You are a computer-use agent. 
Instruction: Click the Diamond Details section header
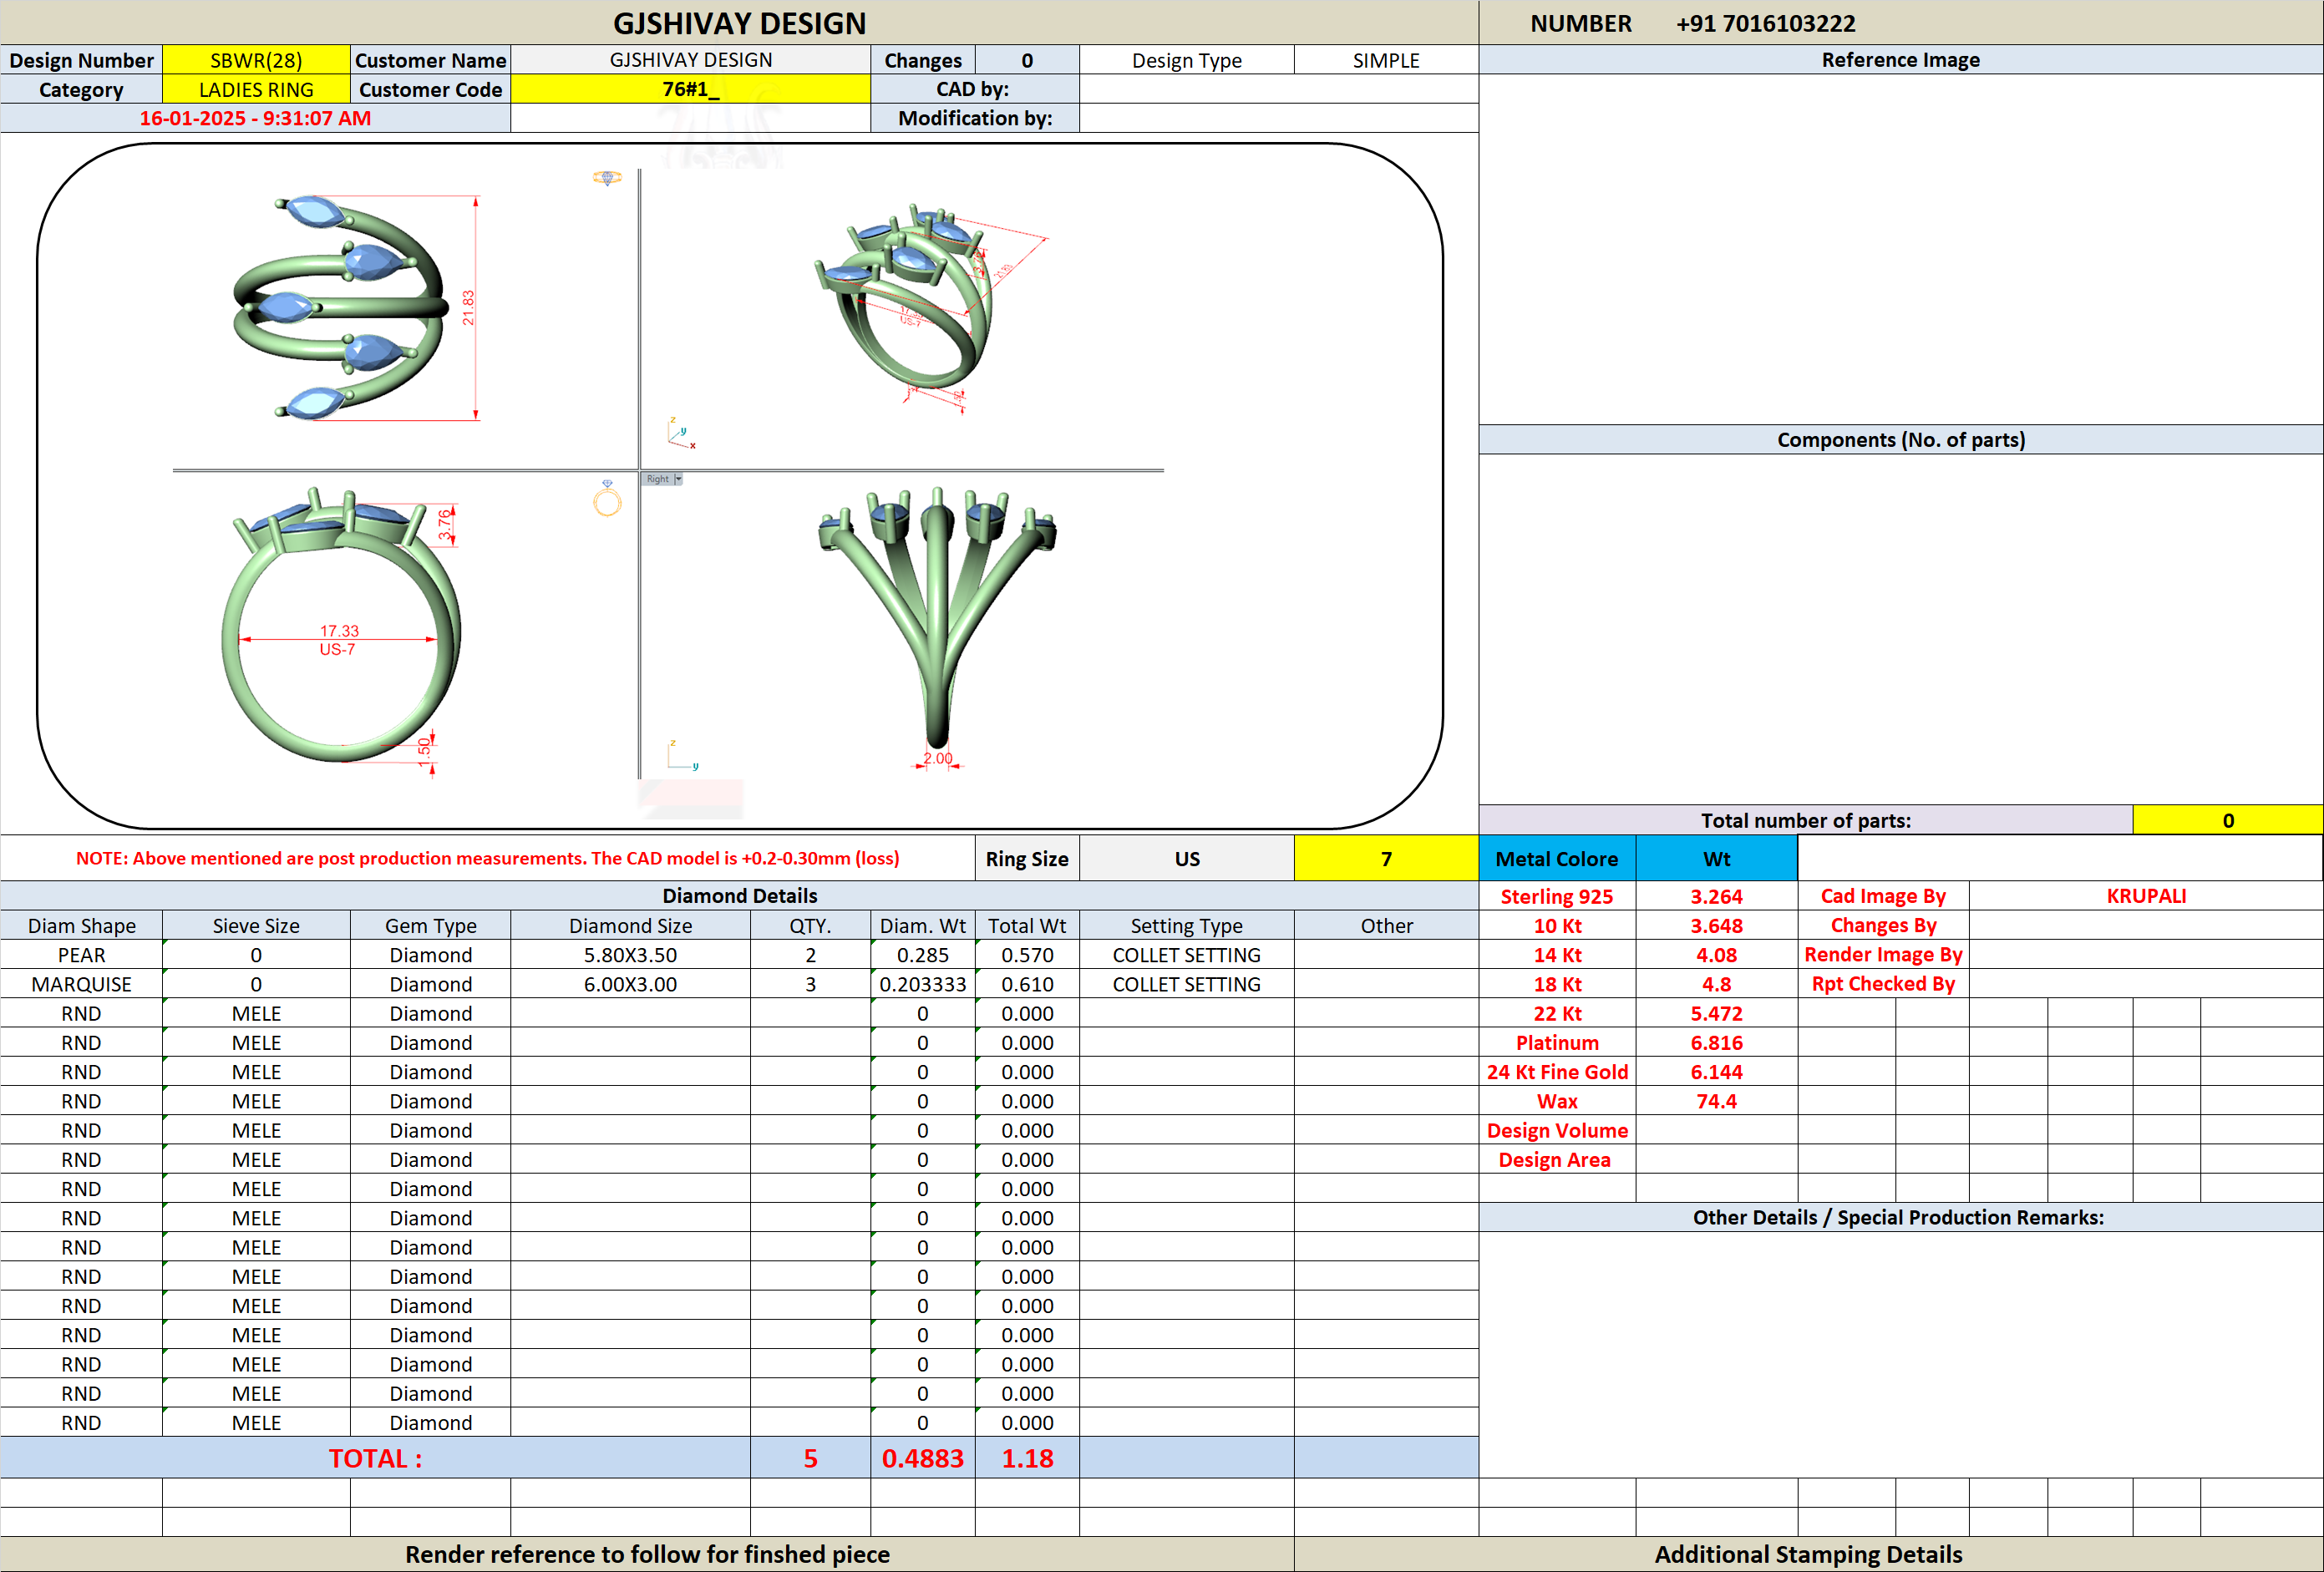click(739, 895)
